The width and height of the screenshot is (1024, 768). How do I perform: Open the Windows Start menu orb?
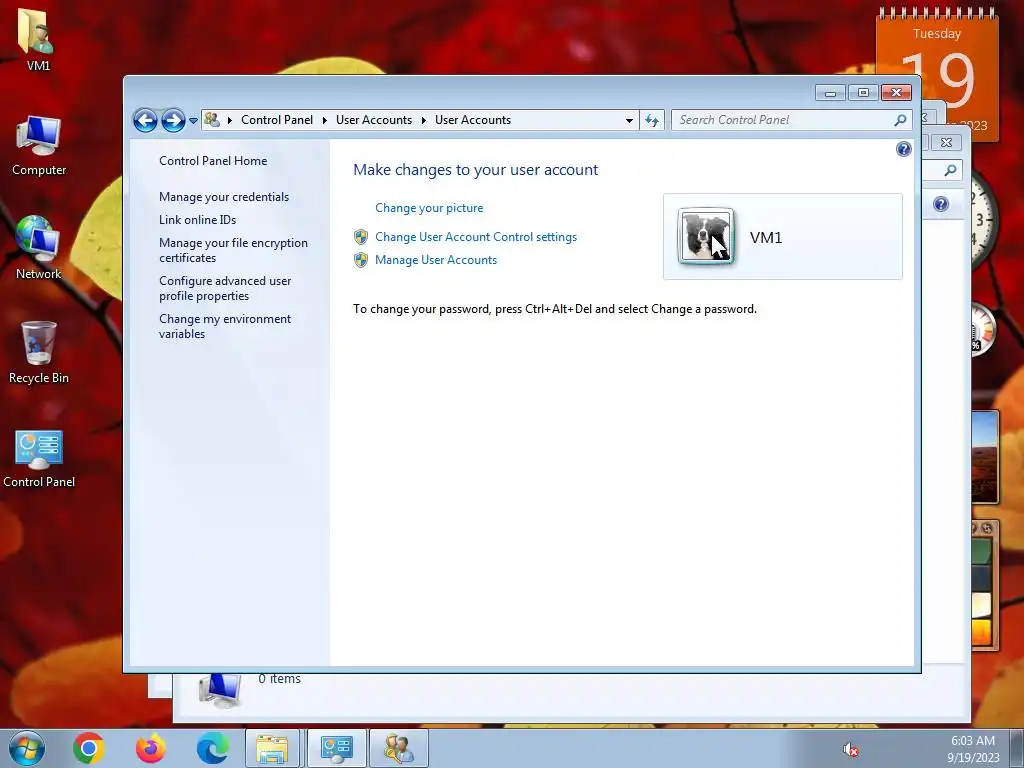click(x=27, y=748)
